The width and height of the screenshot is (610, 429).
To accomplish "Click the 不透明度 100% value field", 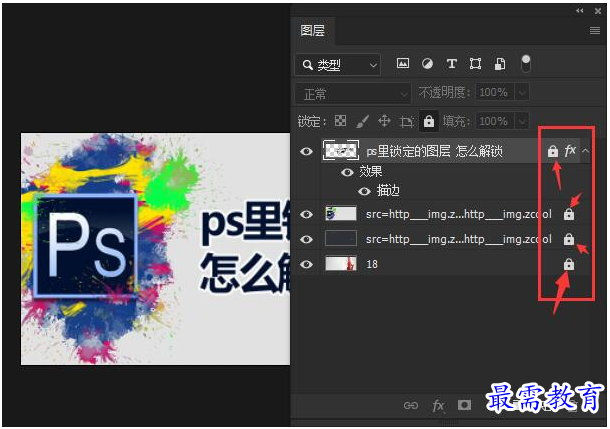I will tap(494, 93).
